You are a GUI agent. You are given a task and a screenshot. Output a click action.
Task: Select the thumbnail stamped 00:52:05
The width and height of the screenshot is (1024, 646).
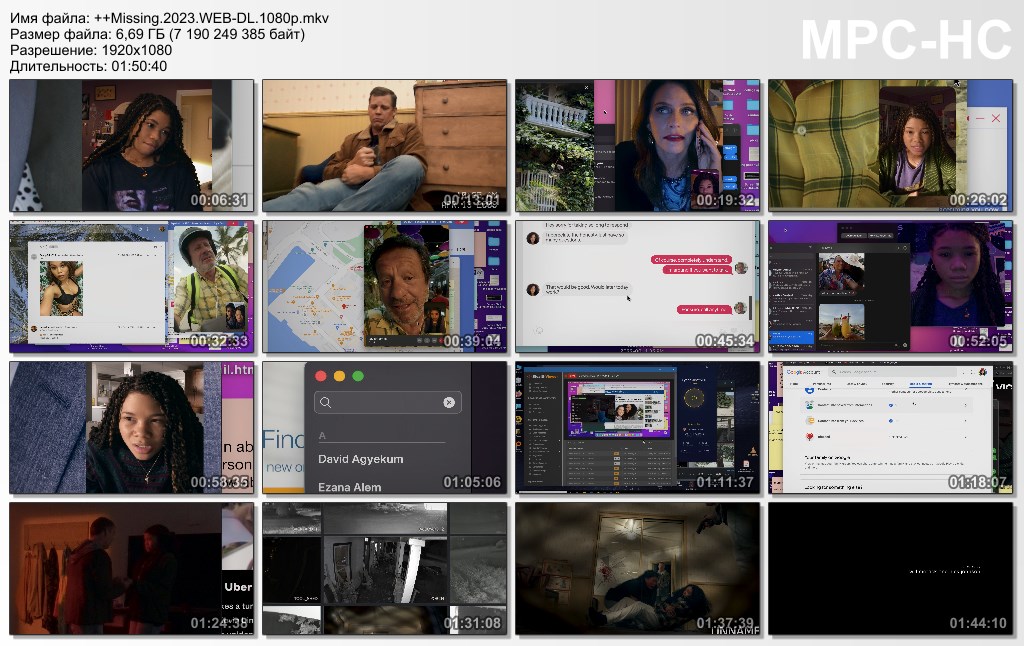(891, 287)
